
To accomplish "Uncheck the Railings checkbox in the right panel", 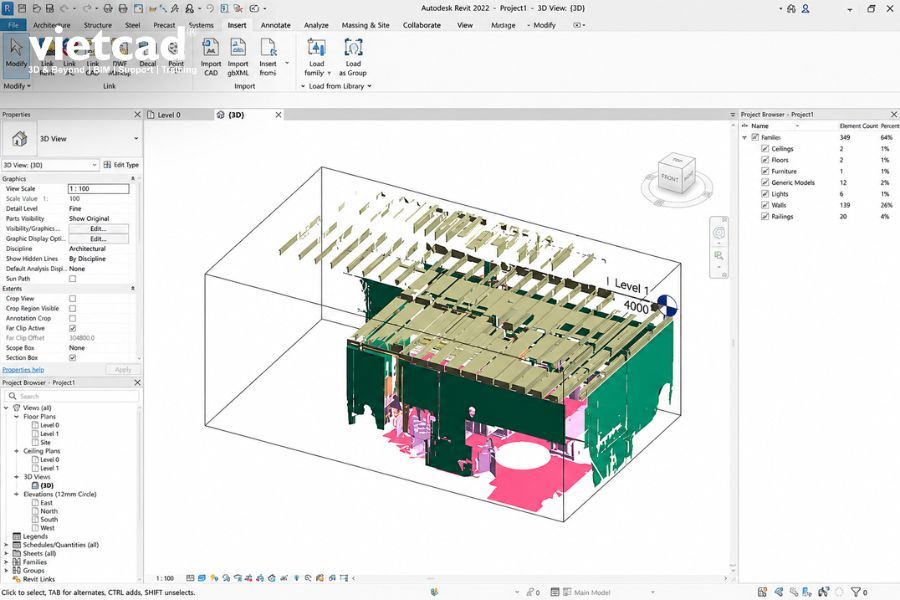I will (765, 216).
